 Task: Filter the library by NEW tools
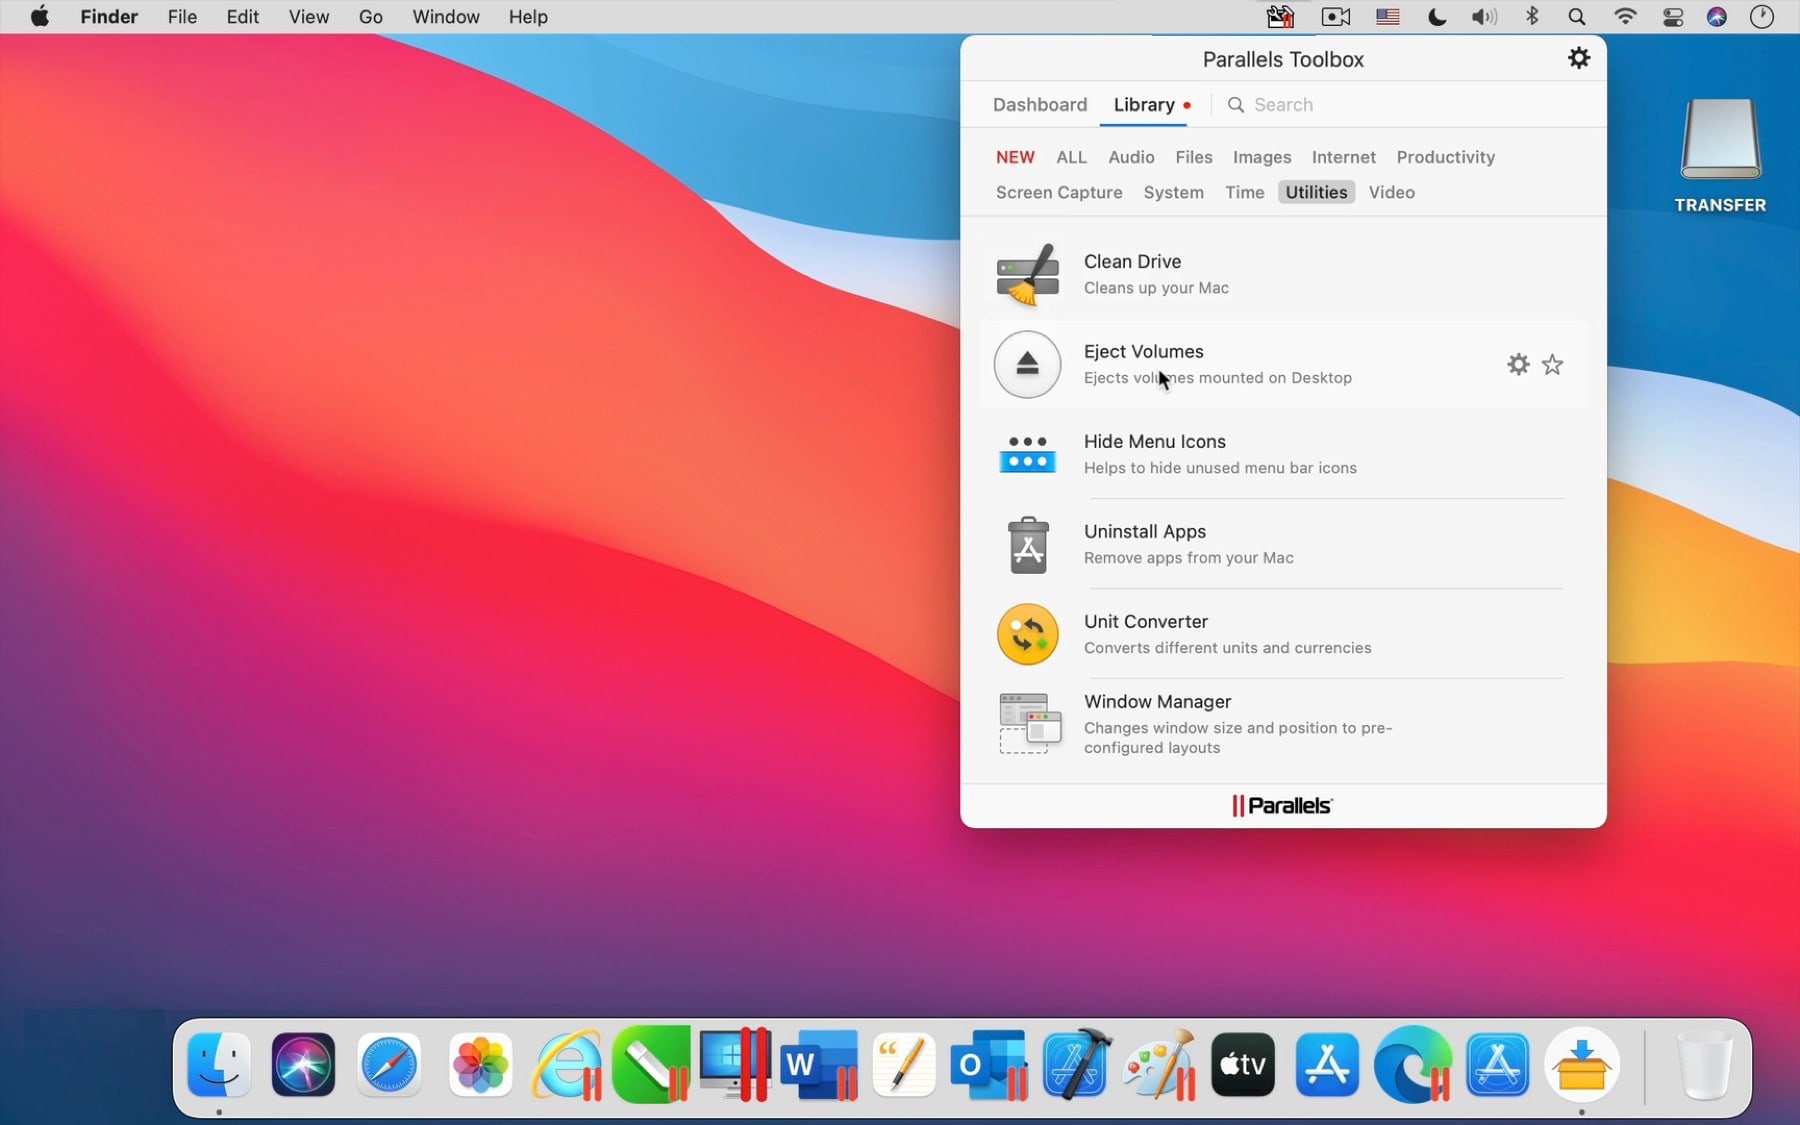[1015, 157]
